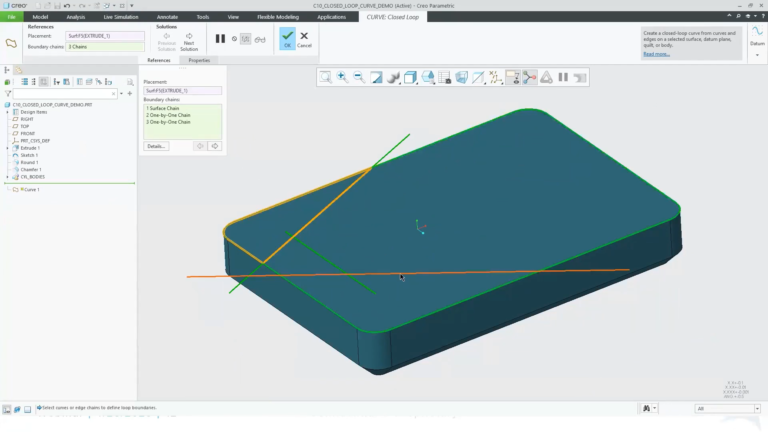Image resolution: width=768 pixels, height=432 pixels.
Task: Expand the Design Items node
Action: [x=7, y=112]
